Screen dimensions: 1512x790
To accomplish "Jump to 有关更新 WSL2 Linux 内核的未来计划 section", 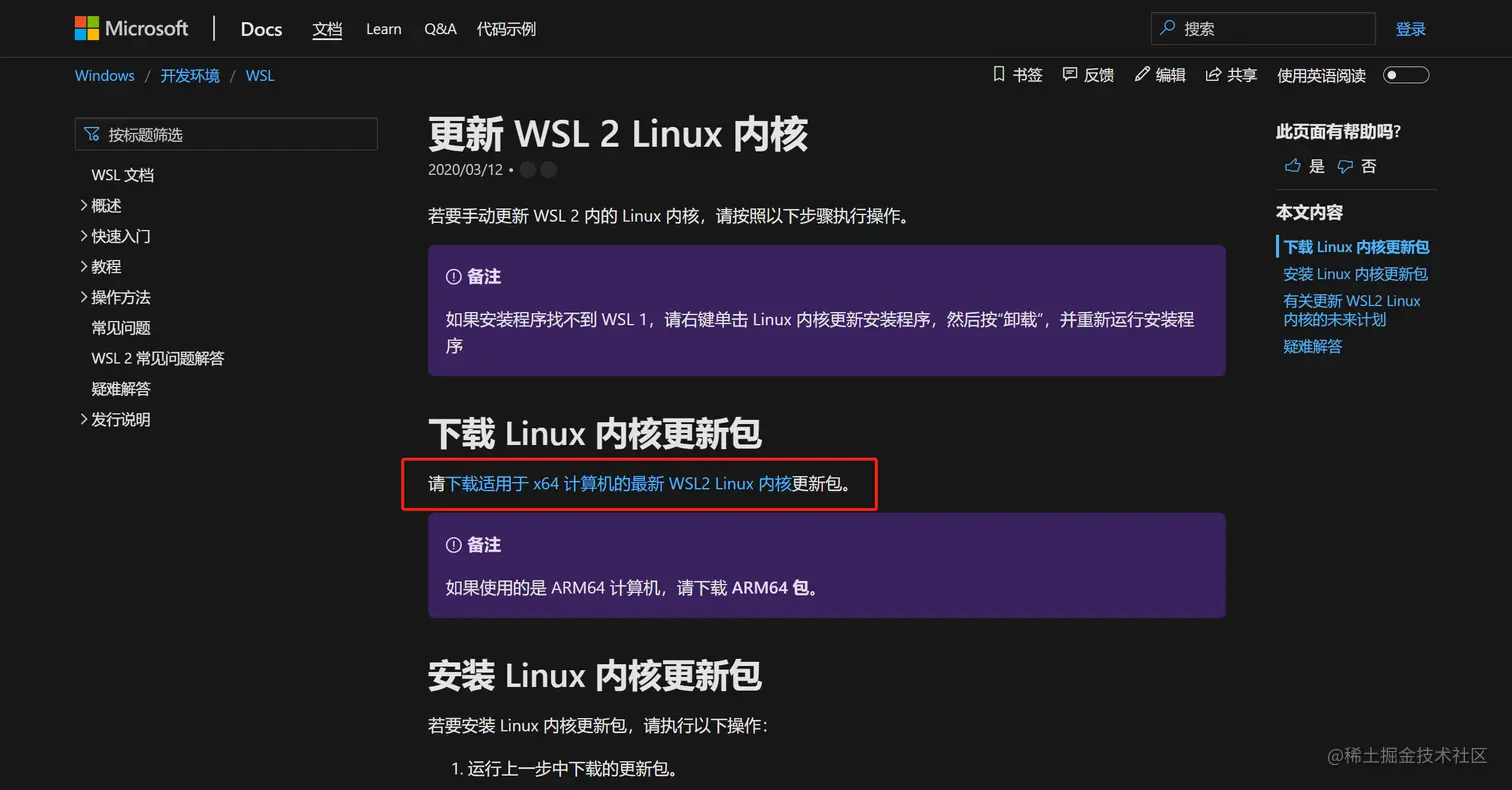I will coord(1352,310).
